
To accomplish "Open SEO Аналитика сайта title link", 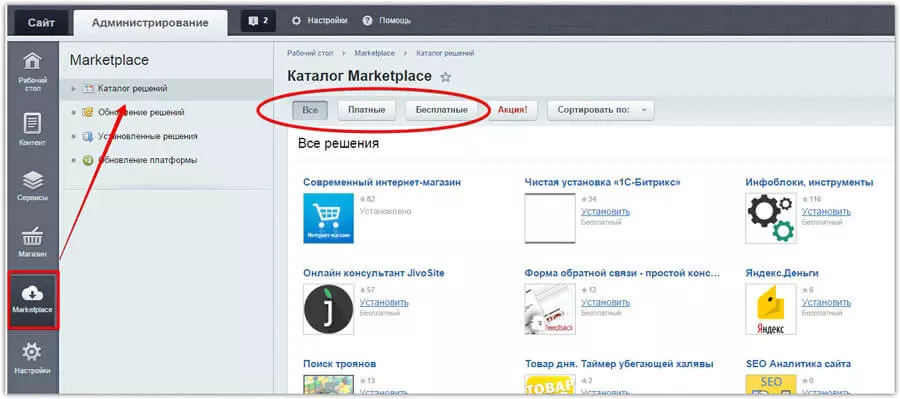I will [798, 364].
